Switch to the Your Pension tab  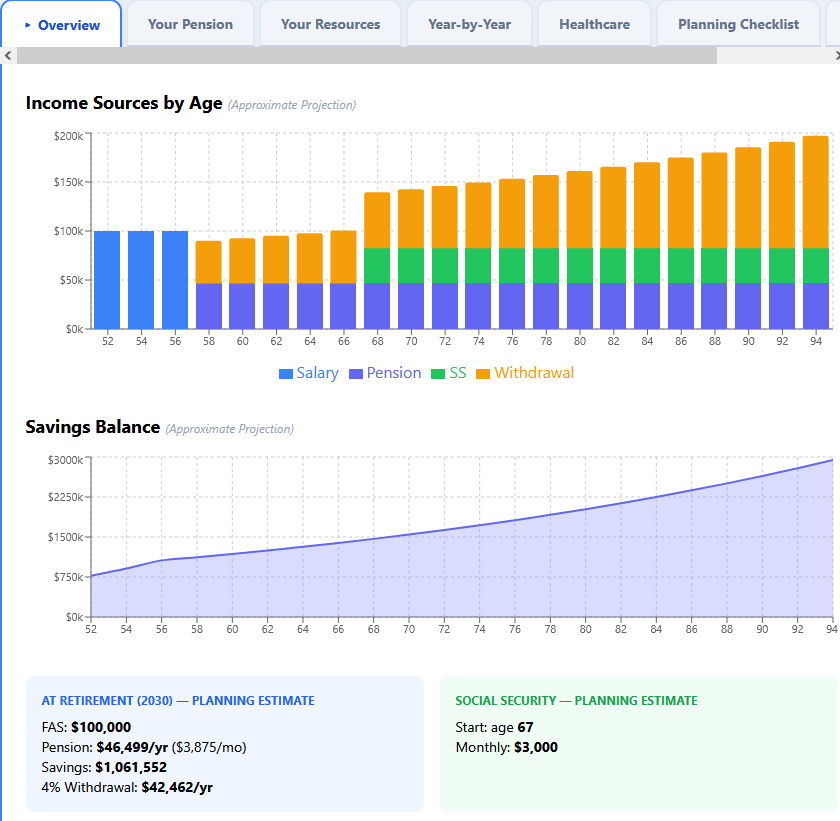(x=190, y=23)
